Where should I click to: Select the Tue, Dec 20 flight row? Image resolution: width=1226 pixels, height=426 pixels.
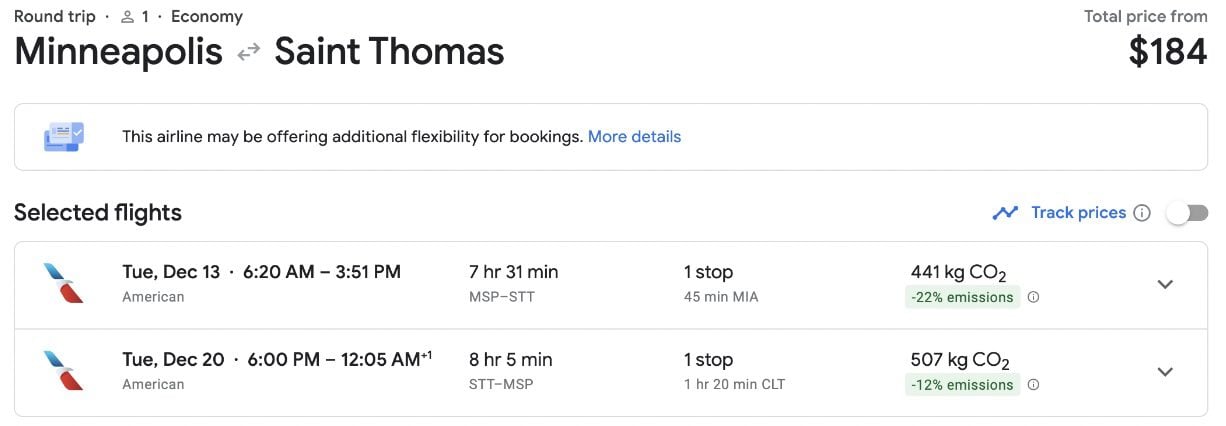[611, 372]
